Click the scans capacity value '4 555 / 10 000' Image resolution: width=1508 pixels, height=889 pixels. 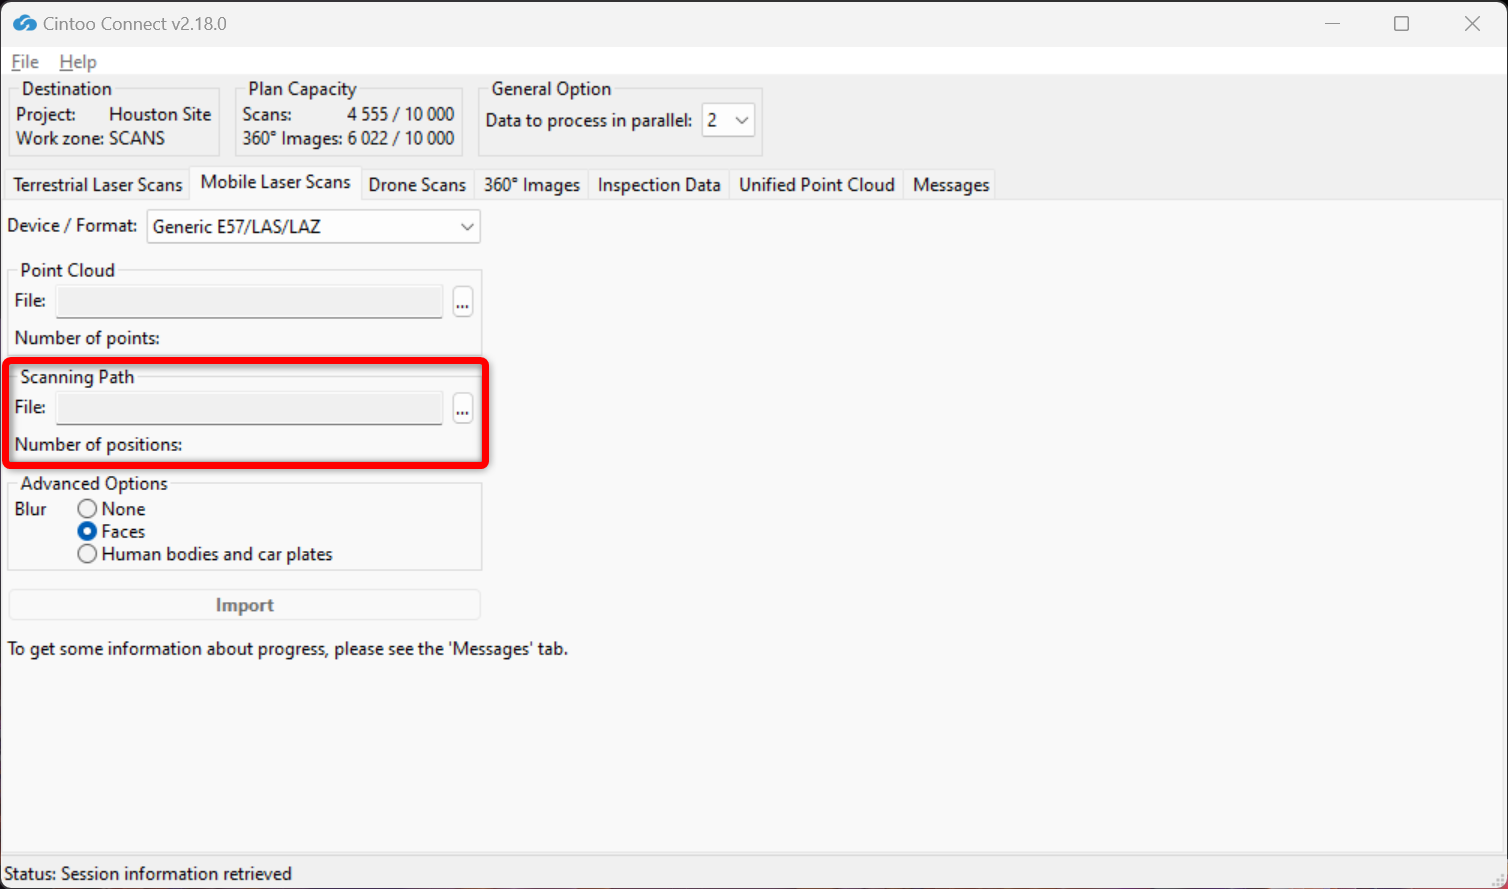[x=401, y=114]
